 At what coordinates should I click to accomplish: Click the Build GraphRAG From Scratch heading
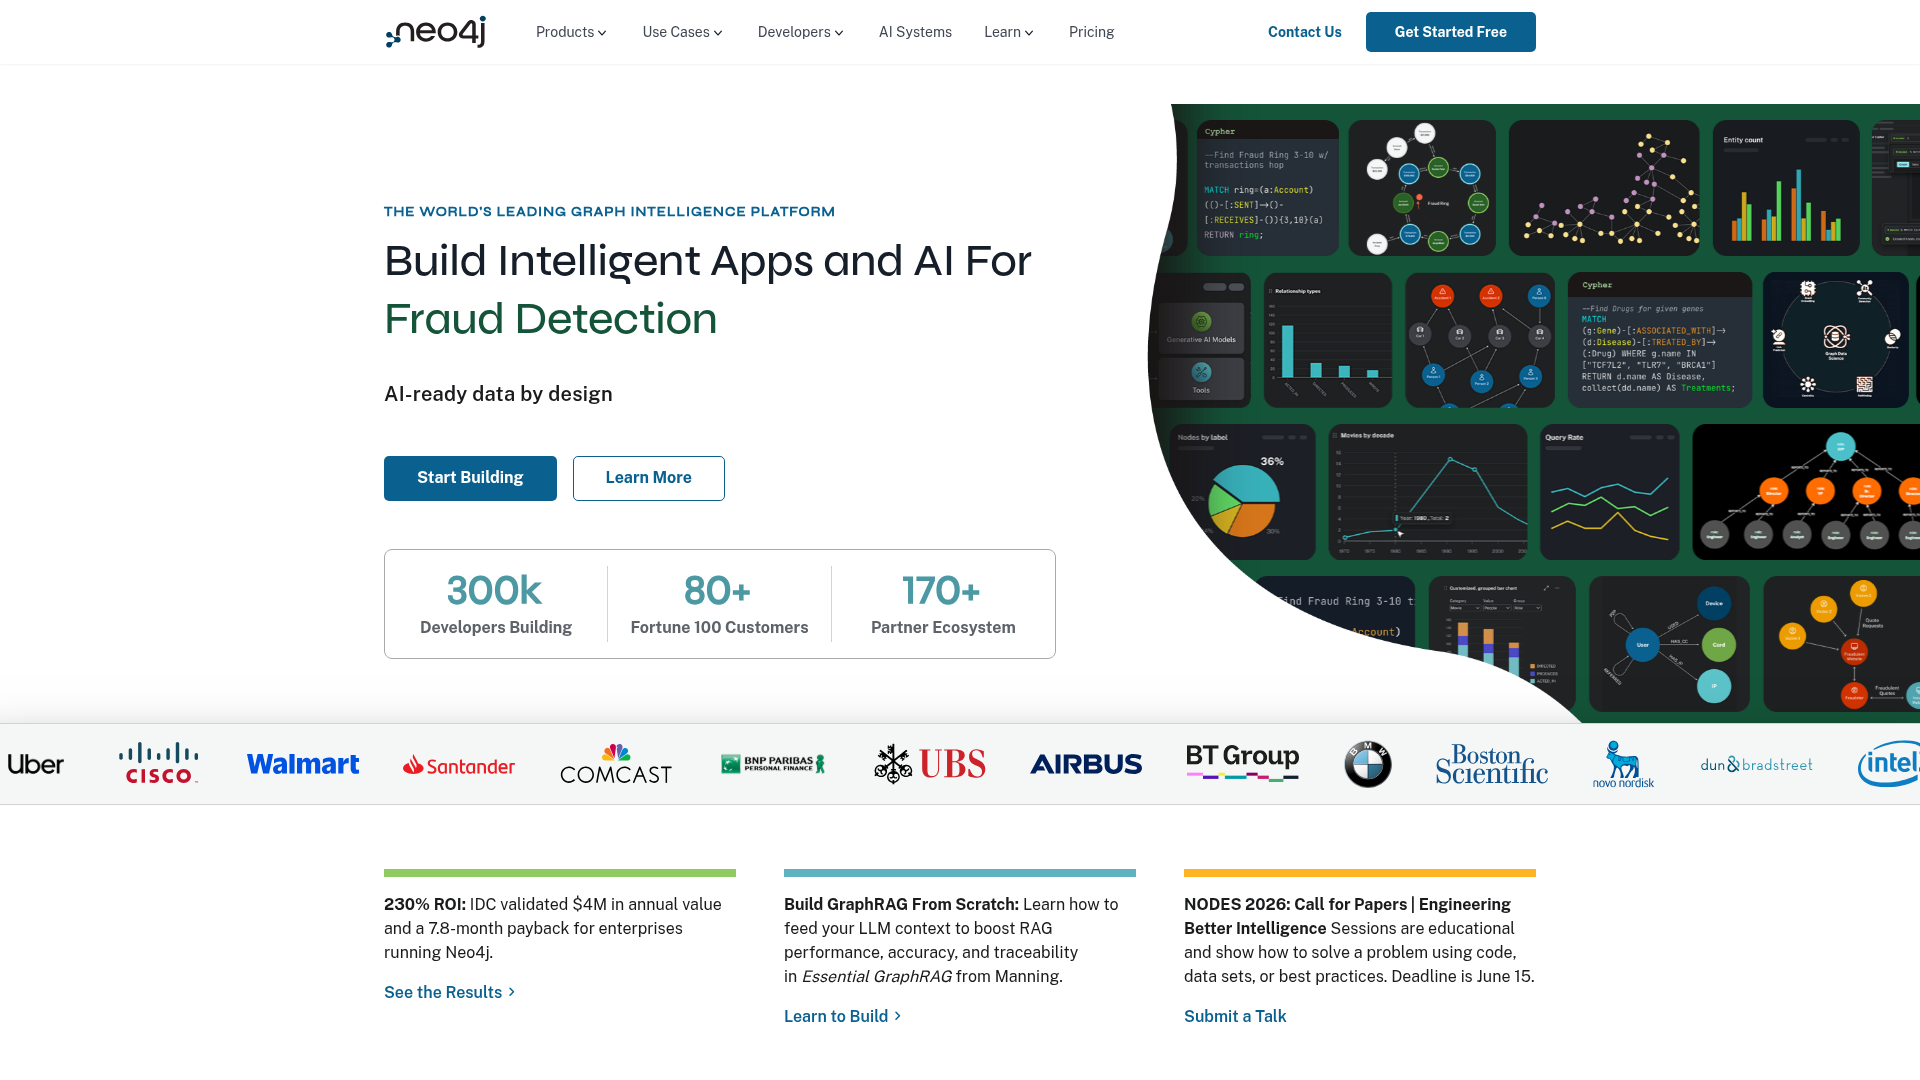901,904
